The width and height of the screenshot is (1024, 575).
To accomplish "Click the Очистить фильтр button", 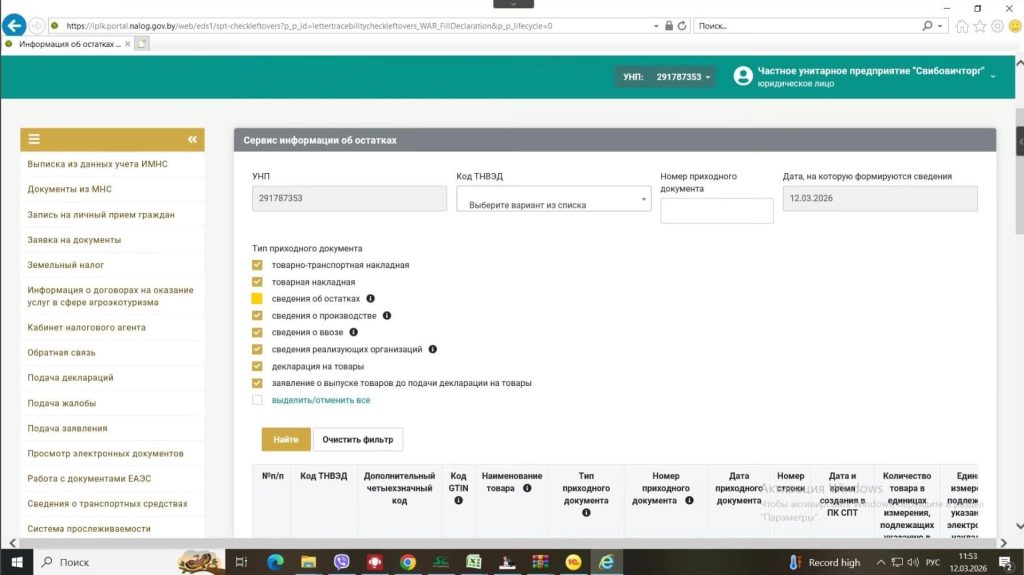I will point(358,439).
